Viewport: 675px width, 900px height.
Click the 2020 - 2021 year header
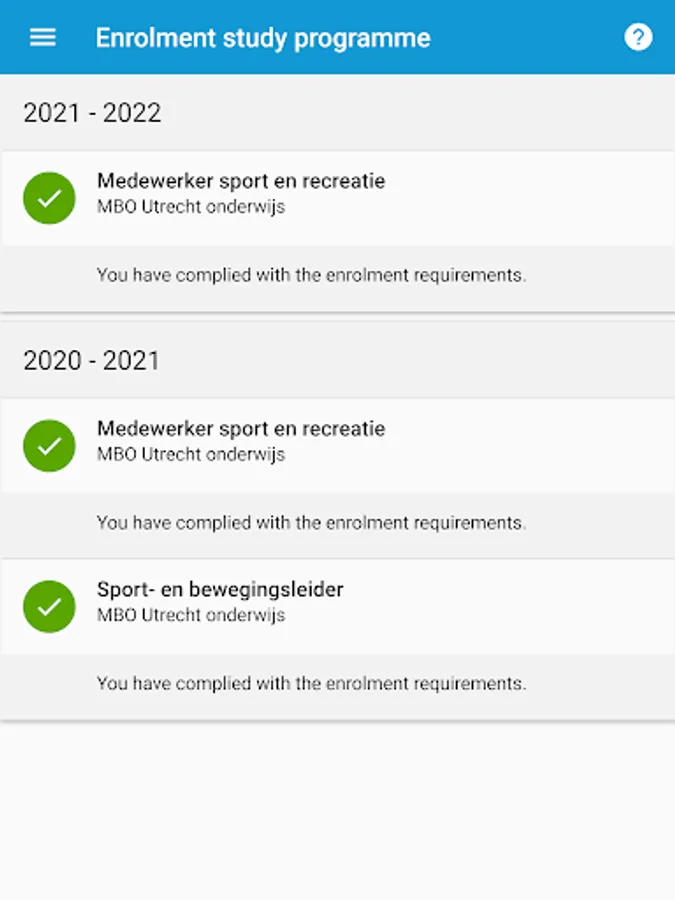[92, 360]
